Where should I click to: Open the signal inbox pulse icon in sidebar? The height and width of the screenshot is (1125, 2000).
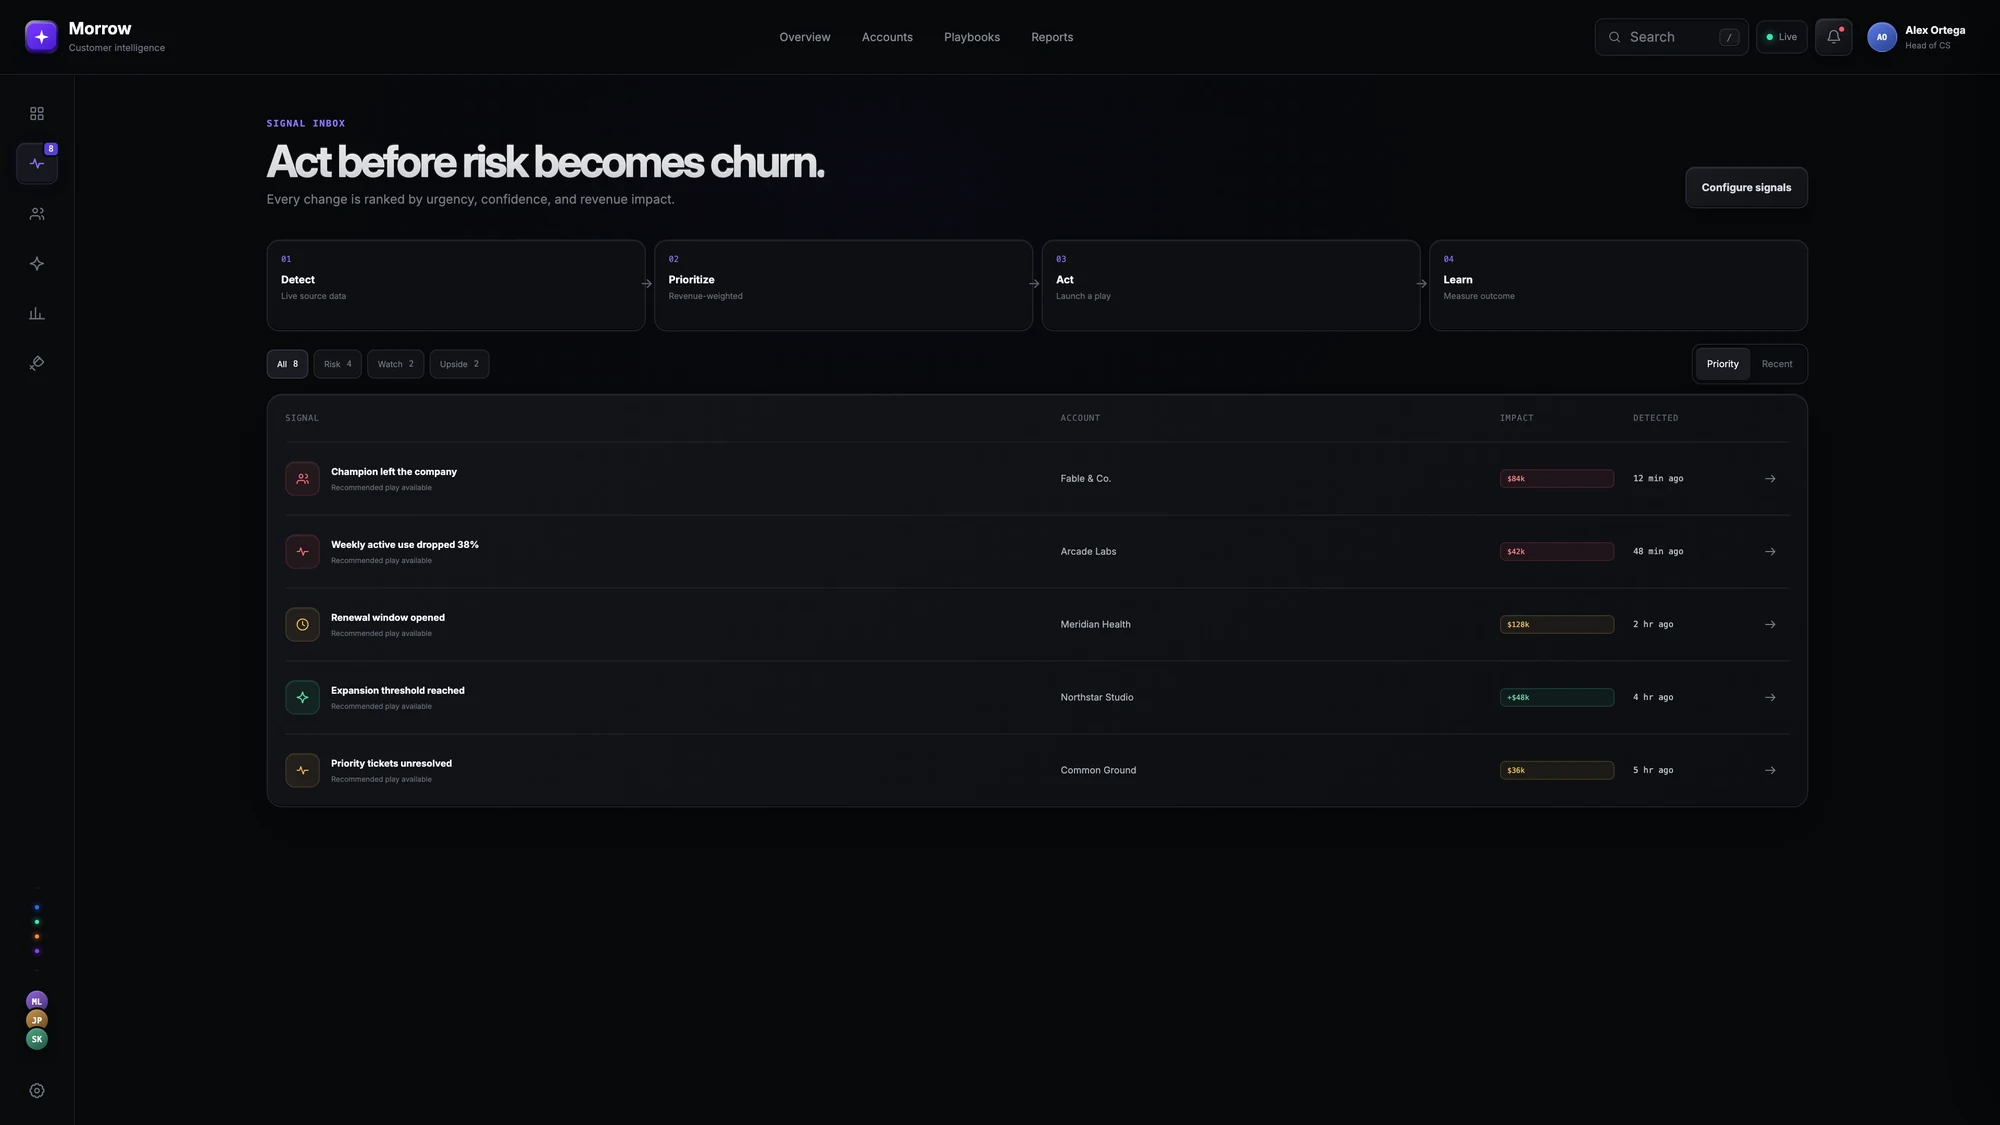tap(37, 164)
